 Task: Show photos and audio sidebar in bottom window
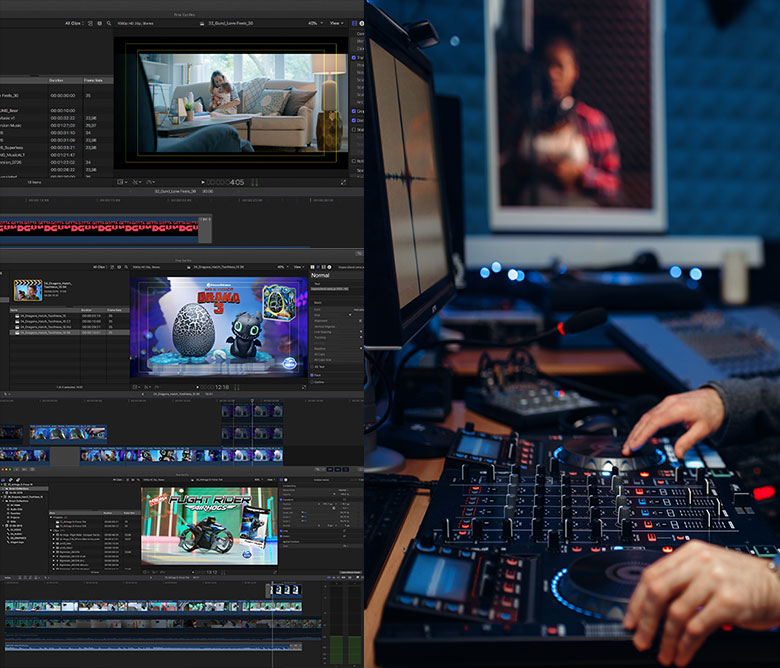coord(11,480)
